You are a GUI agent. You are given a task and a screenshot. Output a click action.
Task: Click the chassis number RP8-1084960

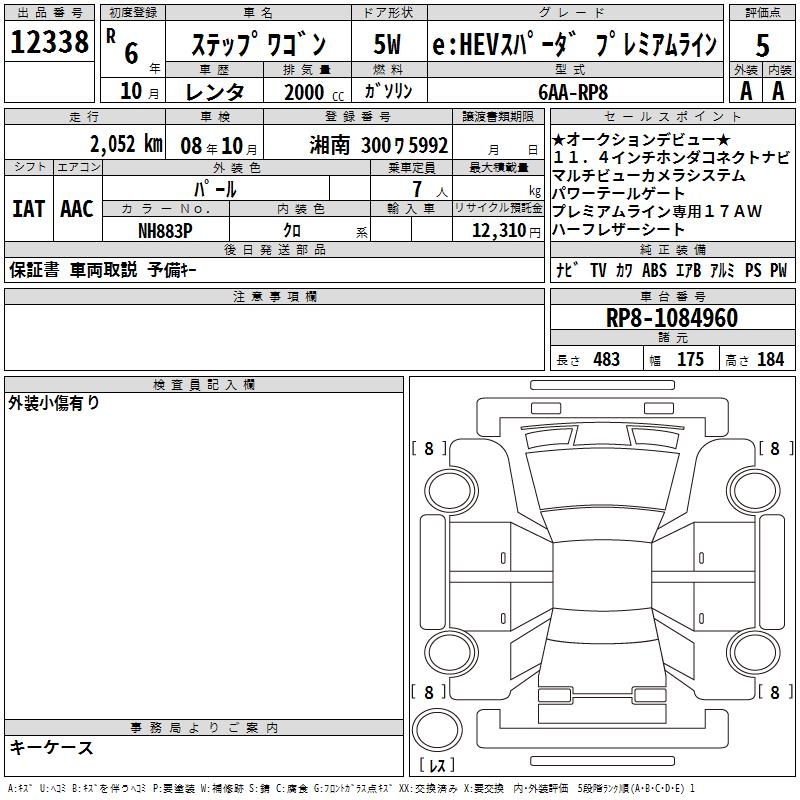672,317
